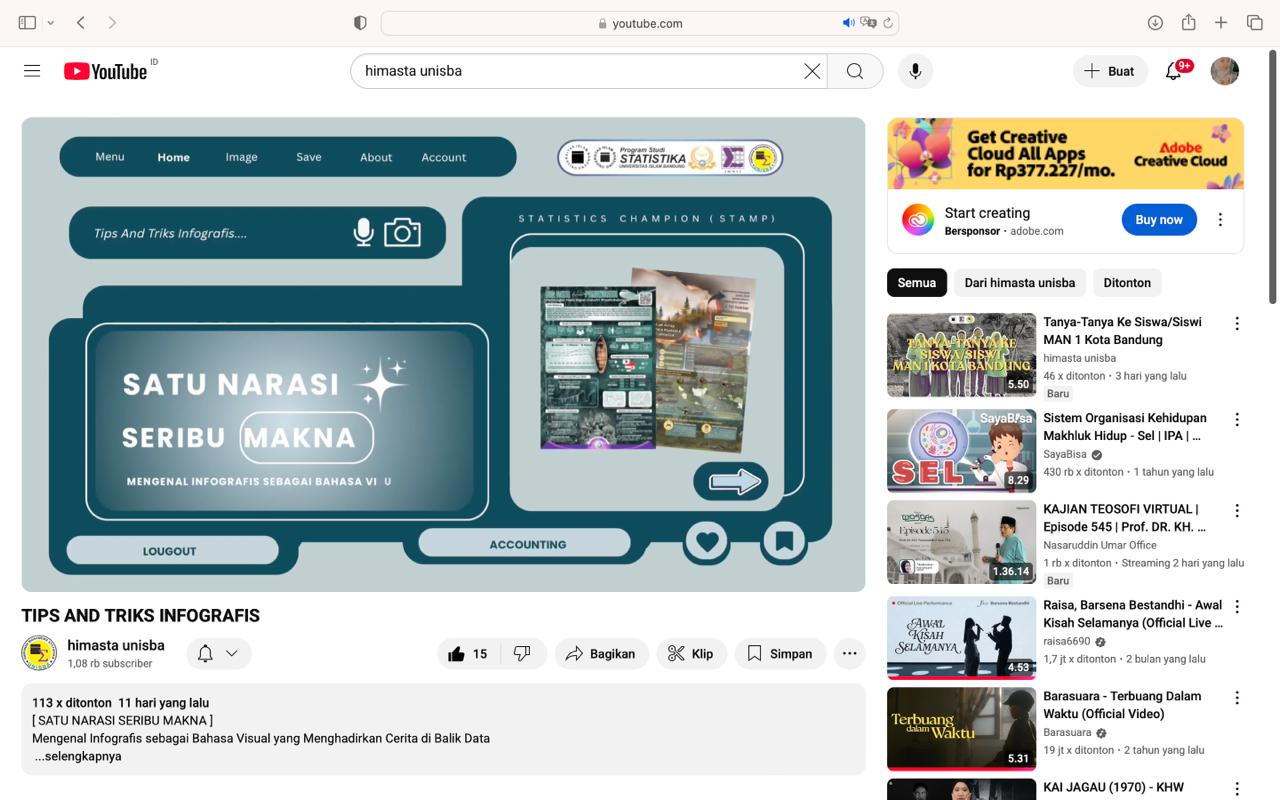Screen dimensions: 1280x800
Task: Open Safari downloads icon
Action: [x=1155, y=23]
